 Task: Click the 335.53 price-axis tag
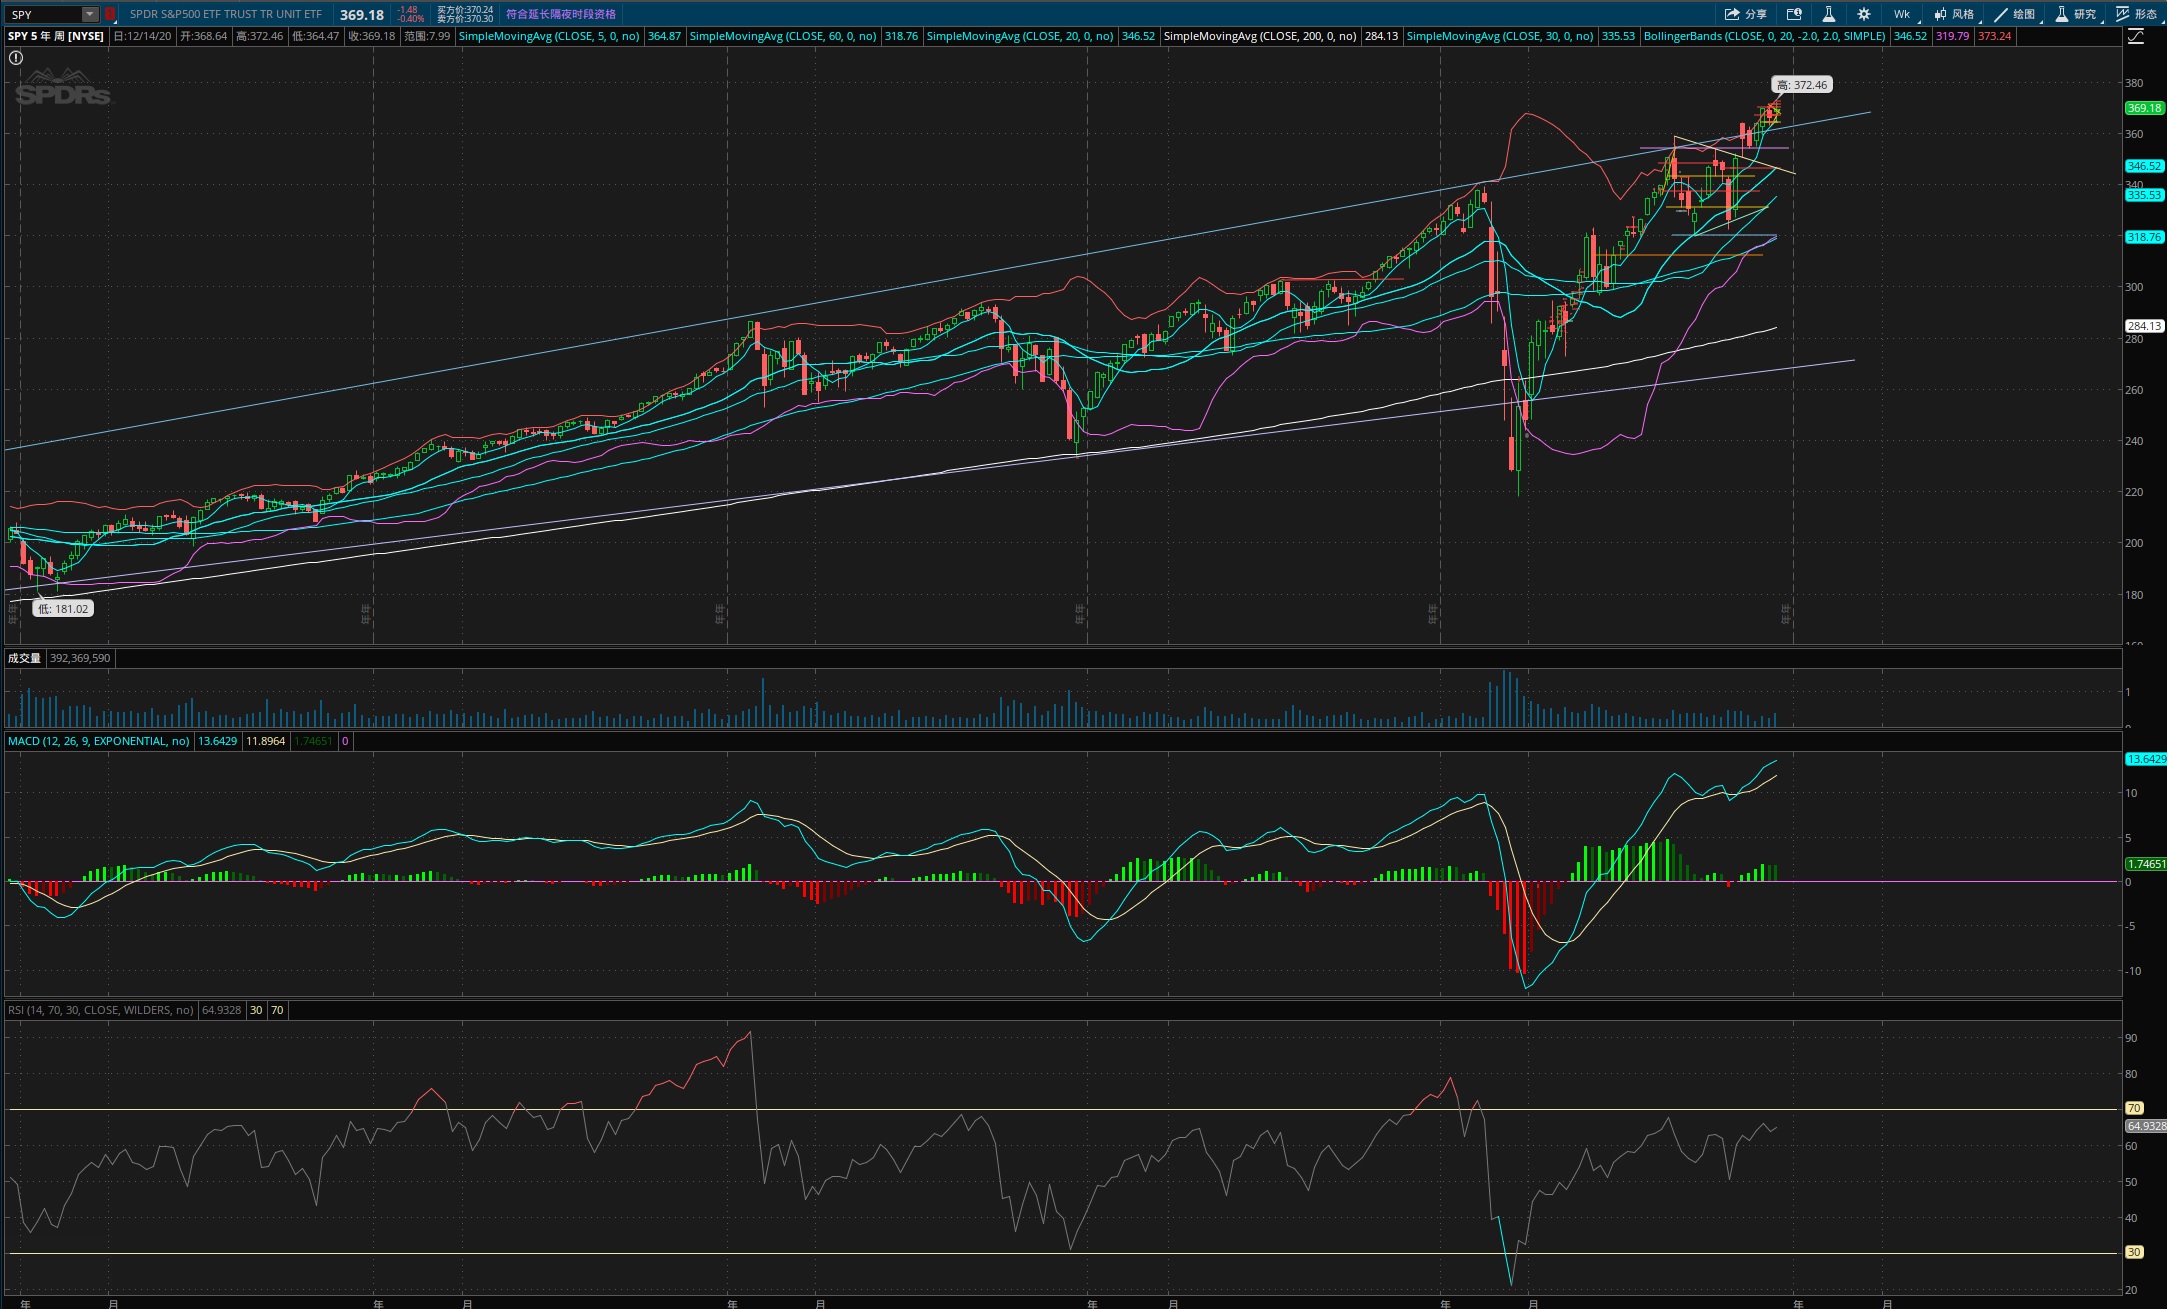2144,195
